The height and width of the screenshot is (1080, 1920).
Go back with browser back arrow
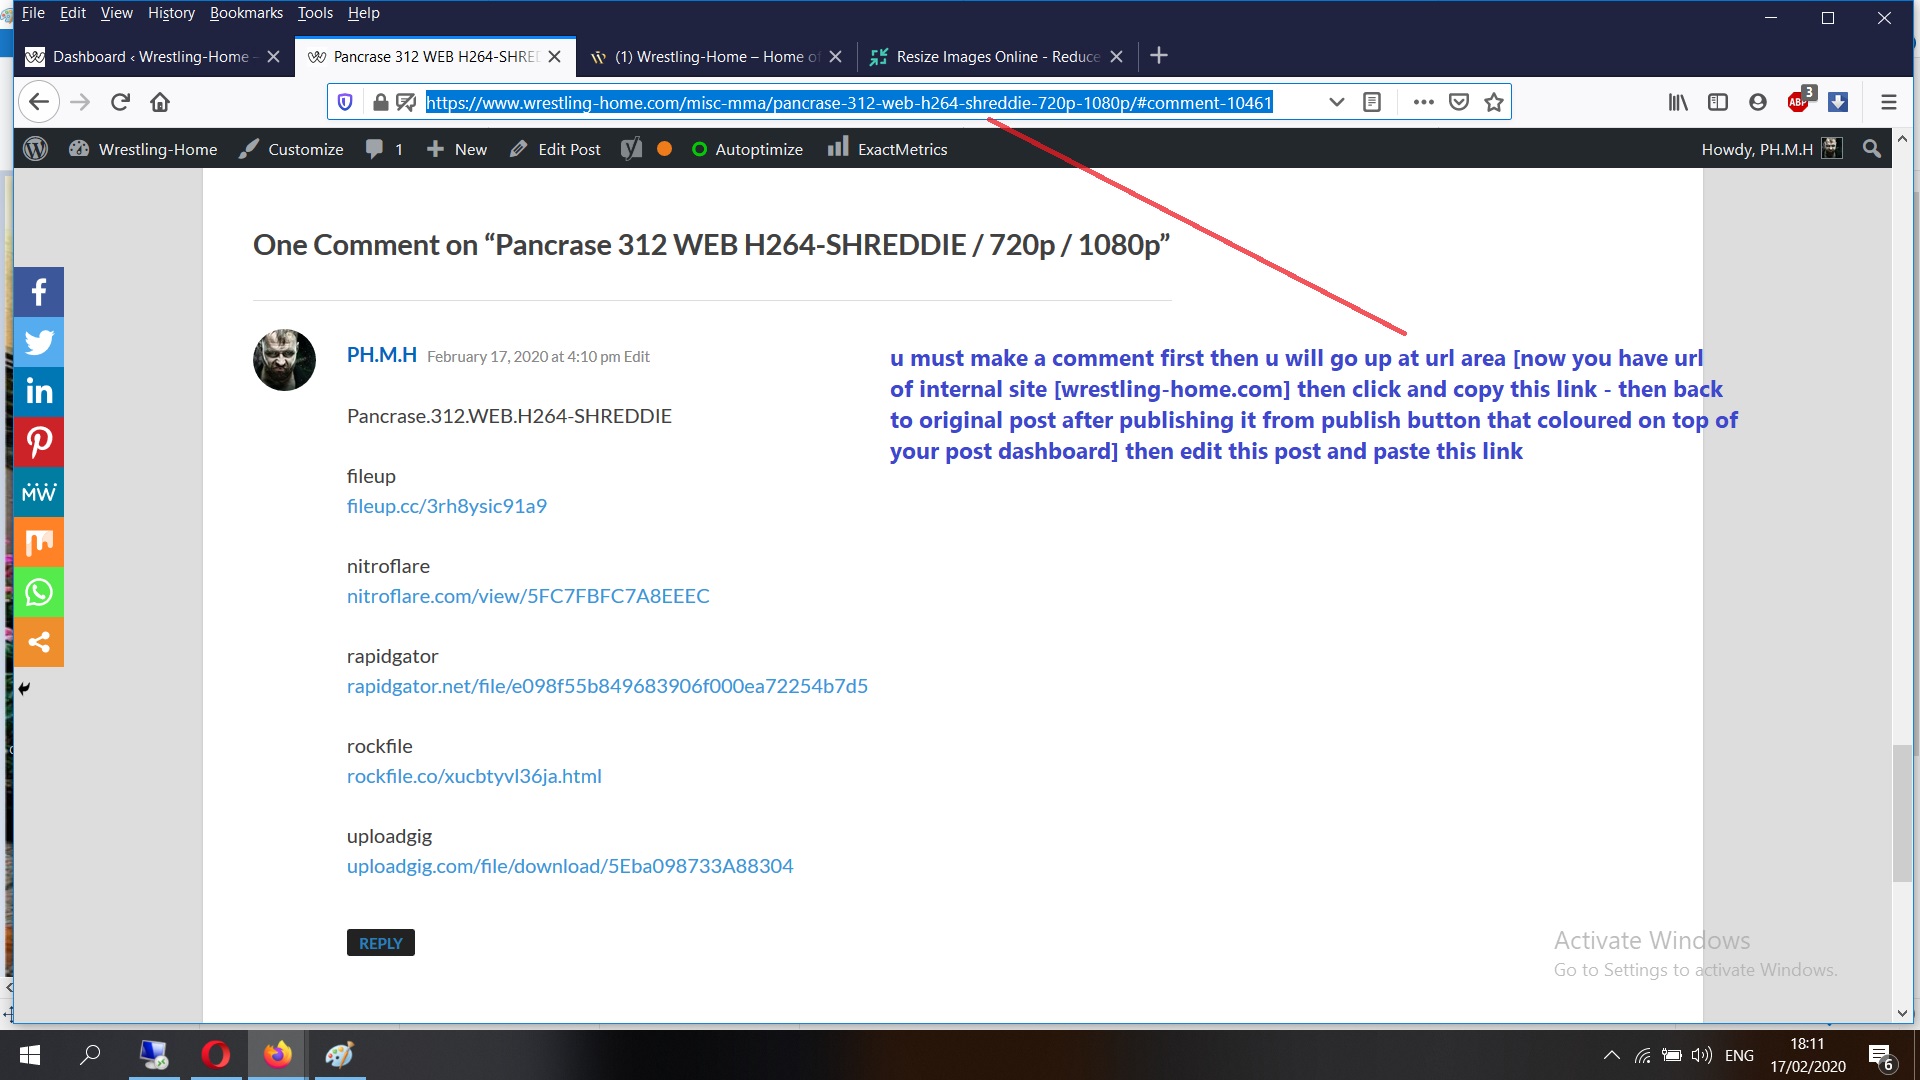pyautogui.click(x=38, y=102)
